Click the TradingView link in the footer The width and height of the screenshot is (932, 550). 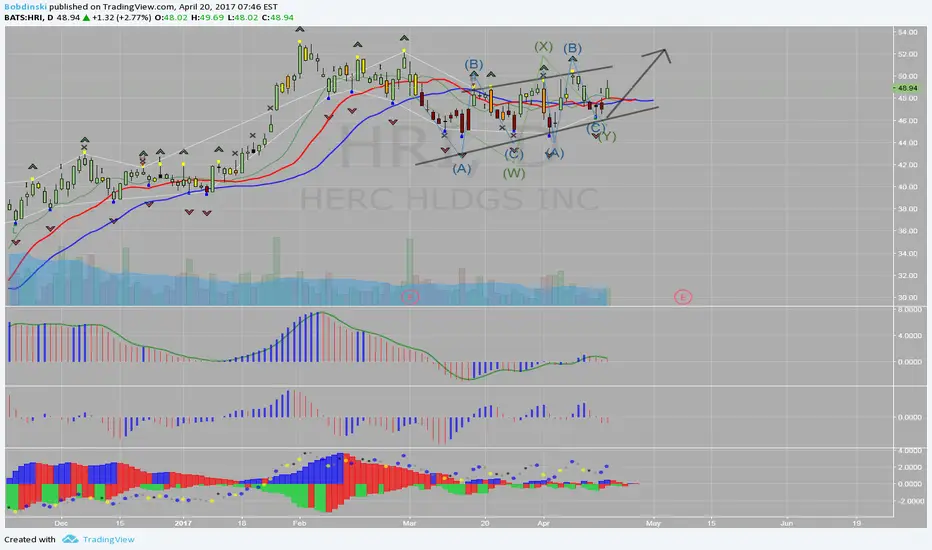tap(108, 539)
